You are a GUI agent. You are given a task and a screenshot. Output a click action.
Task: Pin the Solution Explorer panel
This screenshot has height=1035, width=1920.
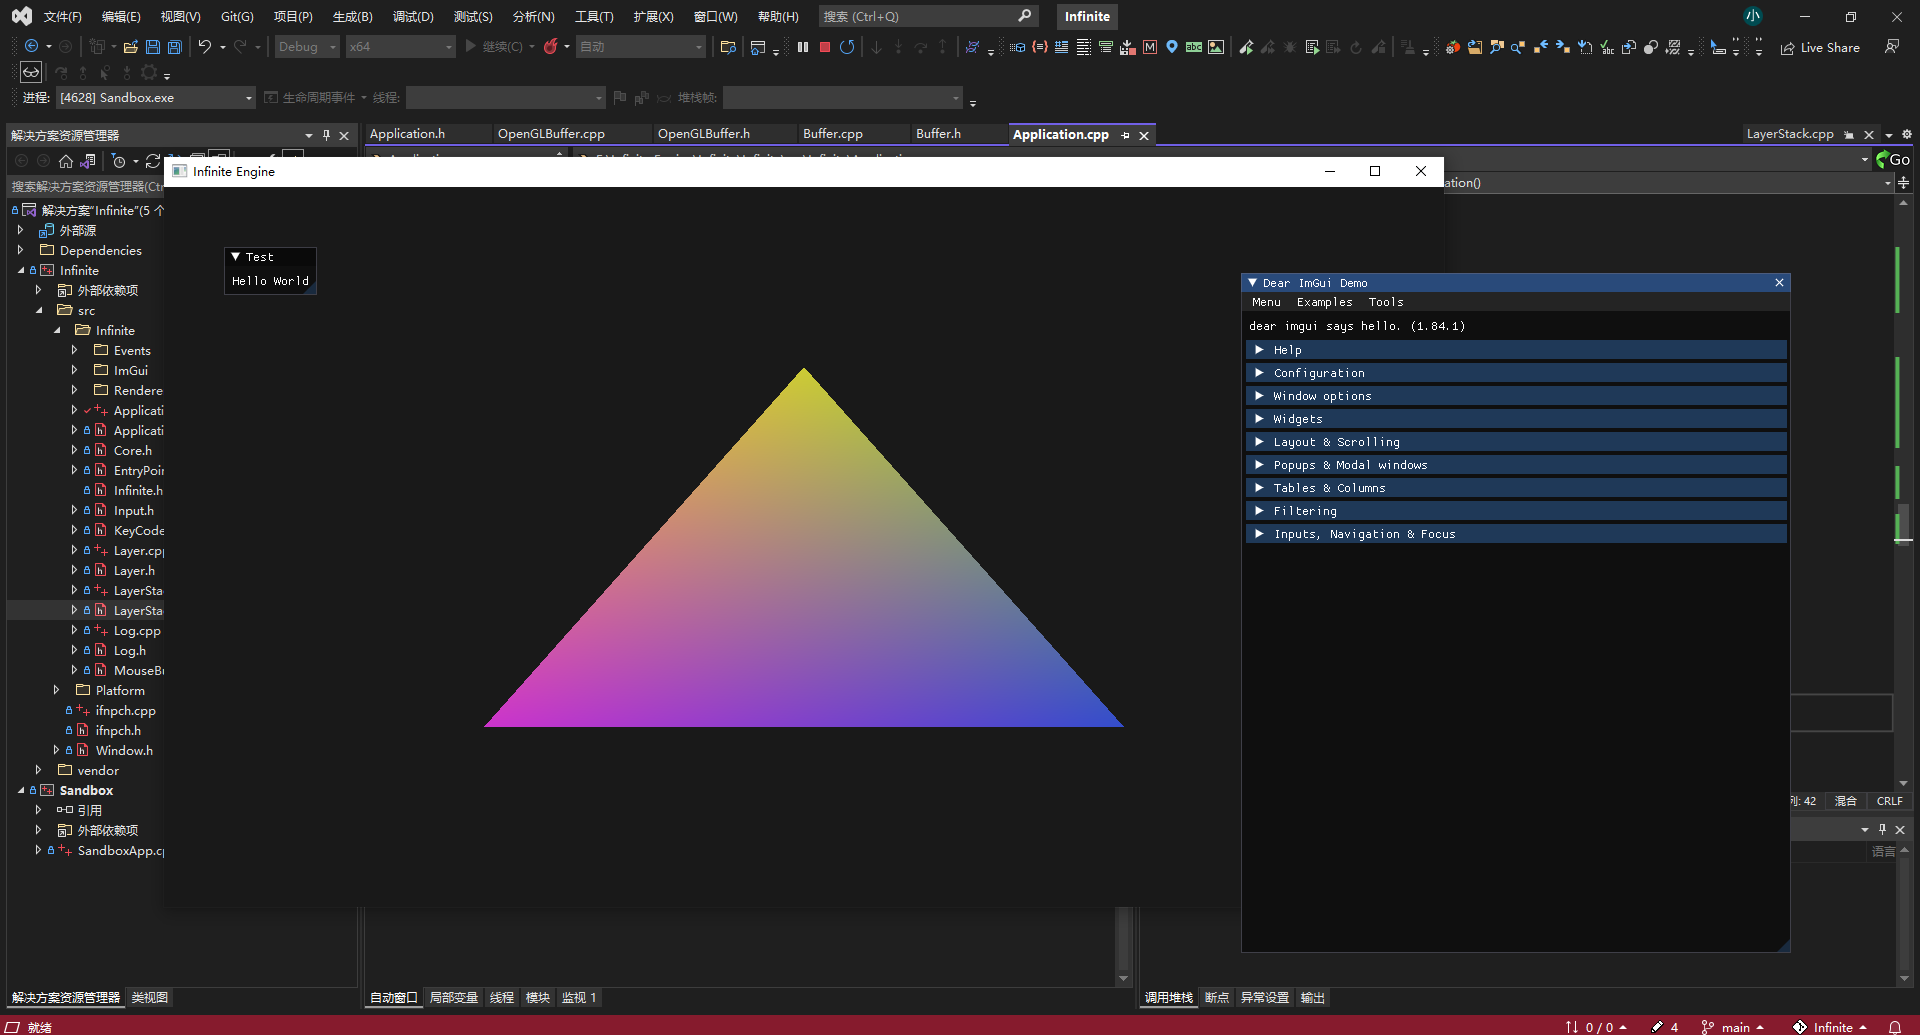[x=326, y=135]
